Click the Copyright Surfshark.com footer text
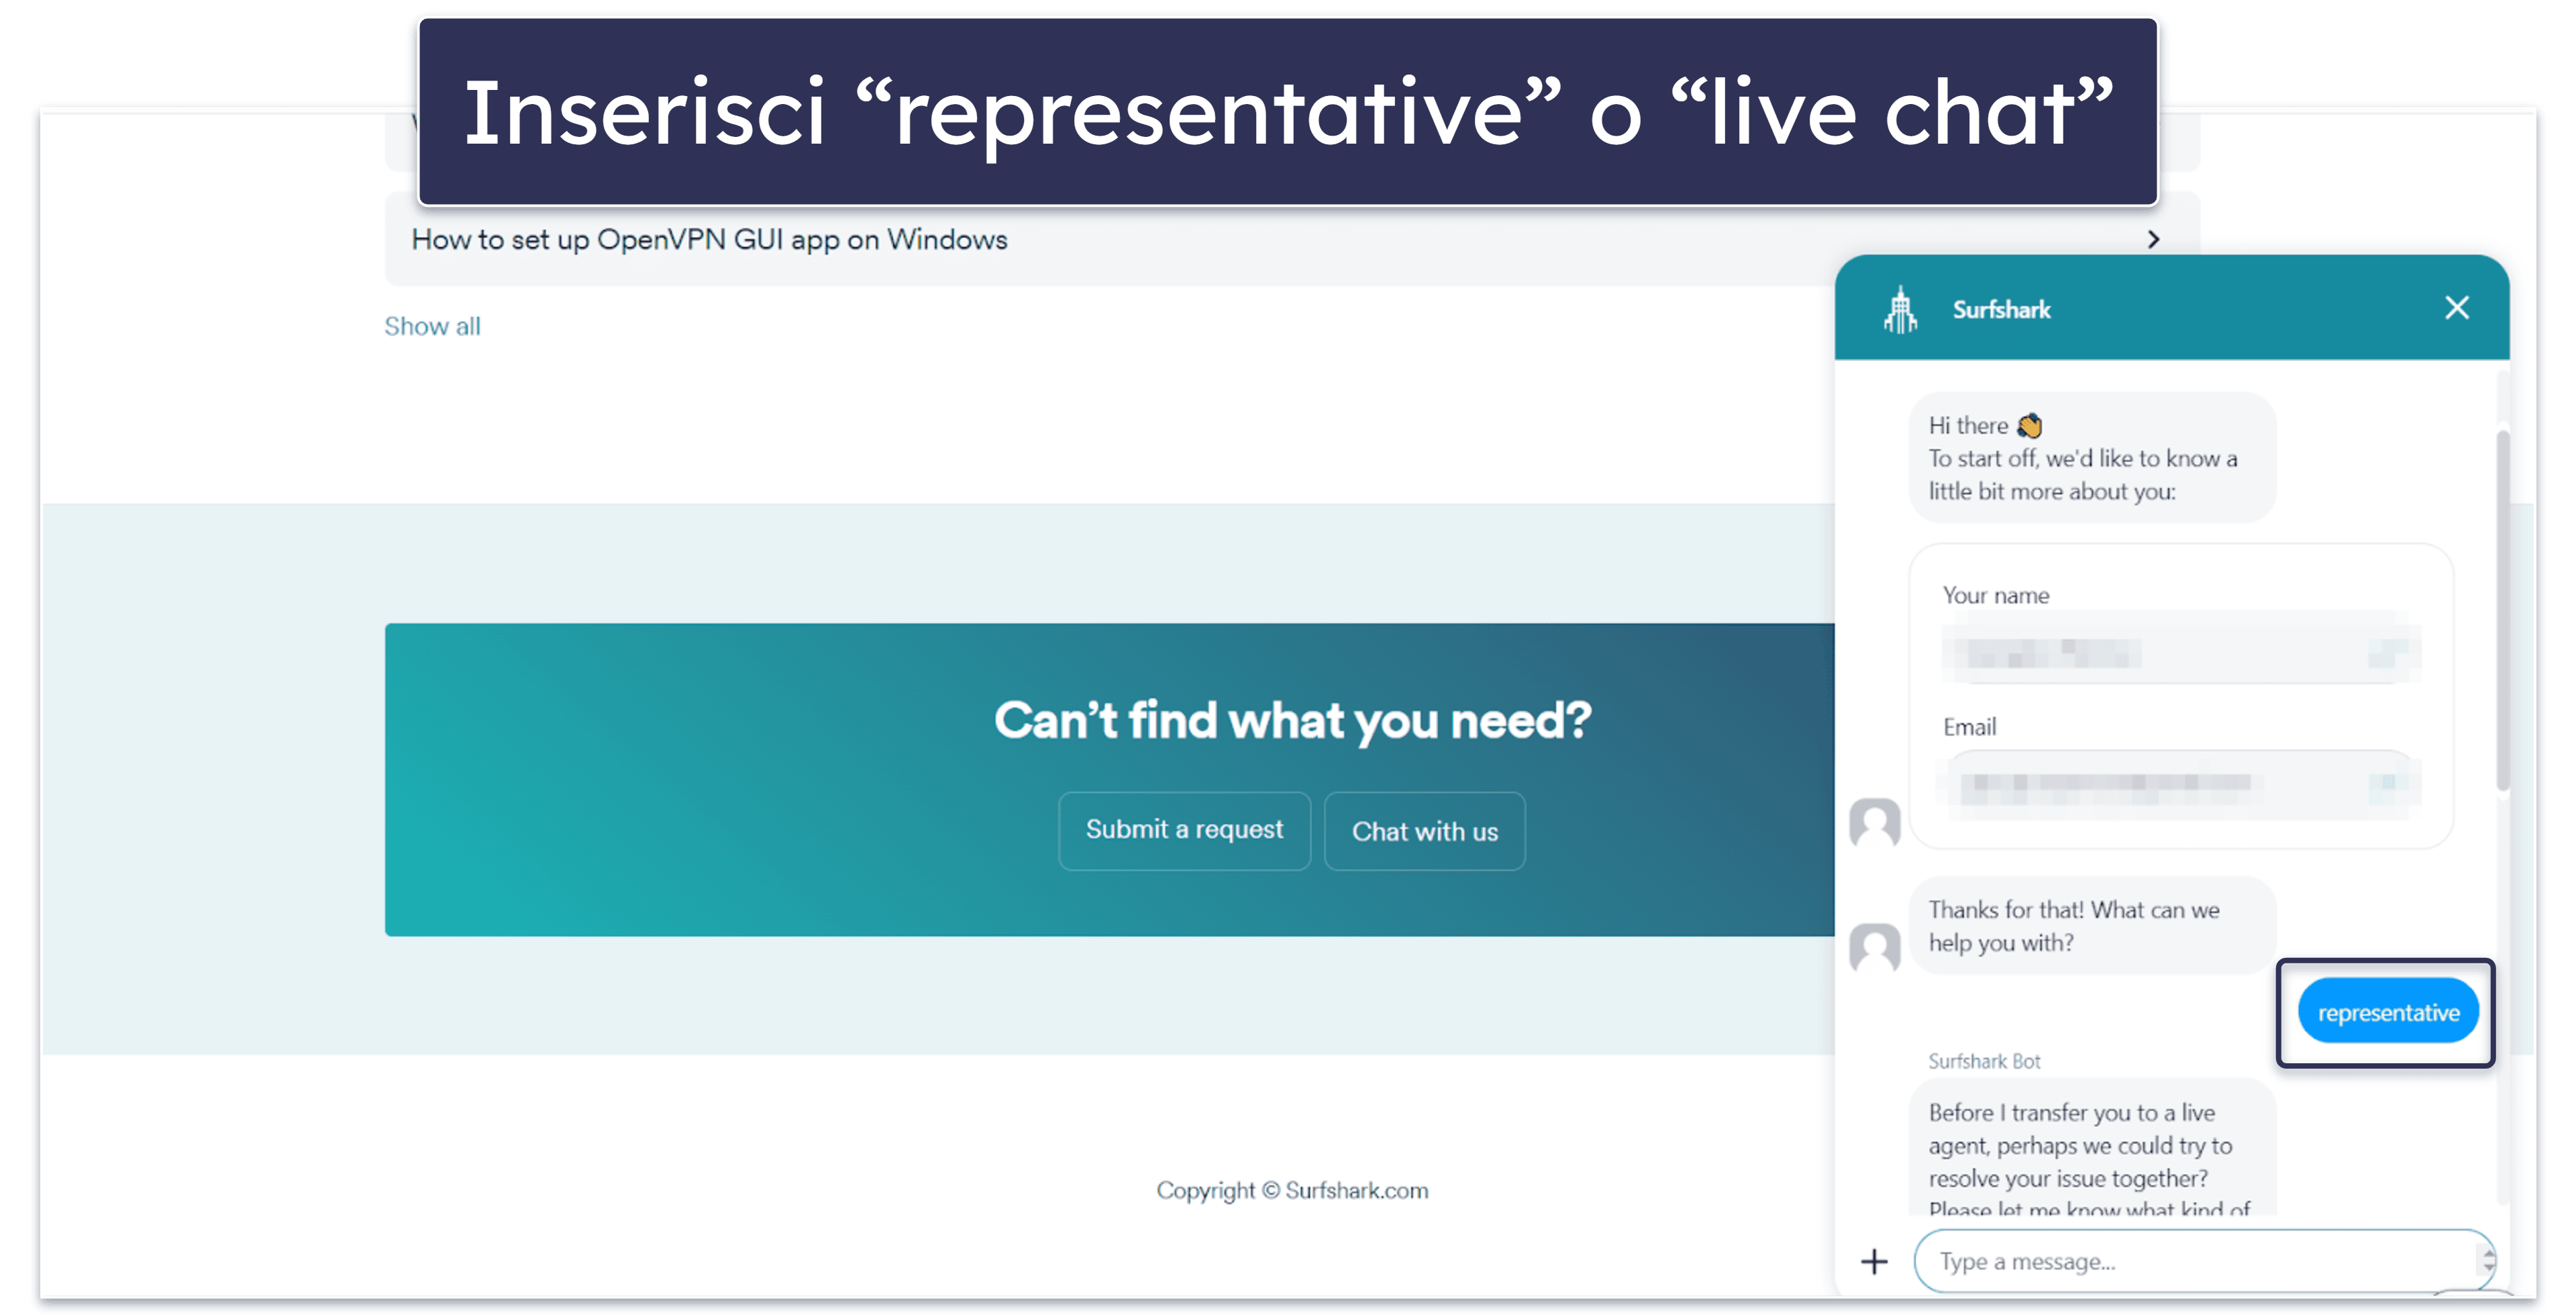Screen dimensions: 2576x1315 1292,1190
